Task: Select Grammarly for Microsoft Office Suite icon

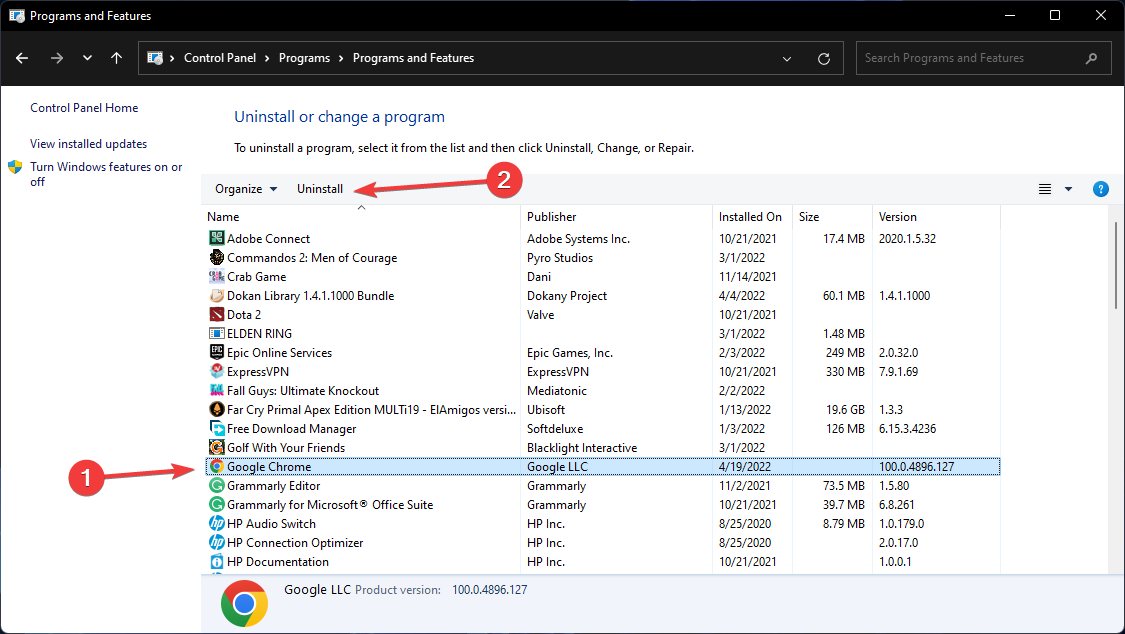Action: pyautogui.click(x=217, y=504)
